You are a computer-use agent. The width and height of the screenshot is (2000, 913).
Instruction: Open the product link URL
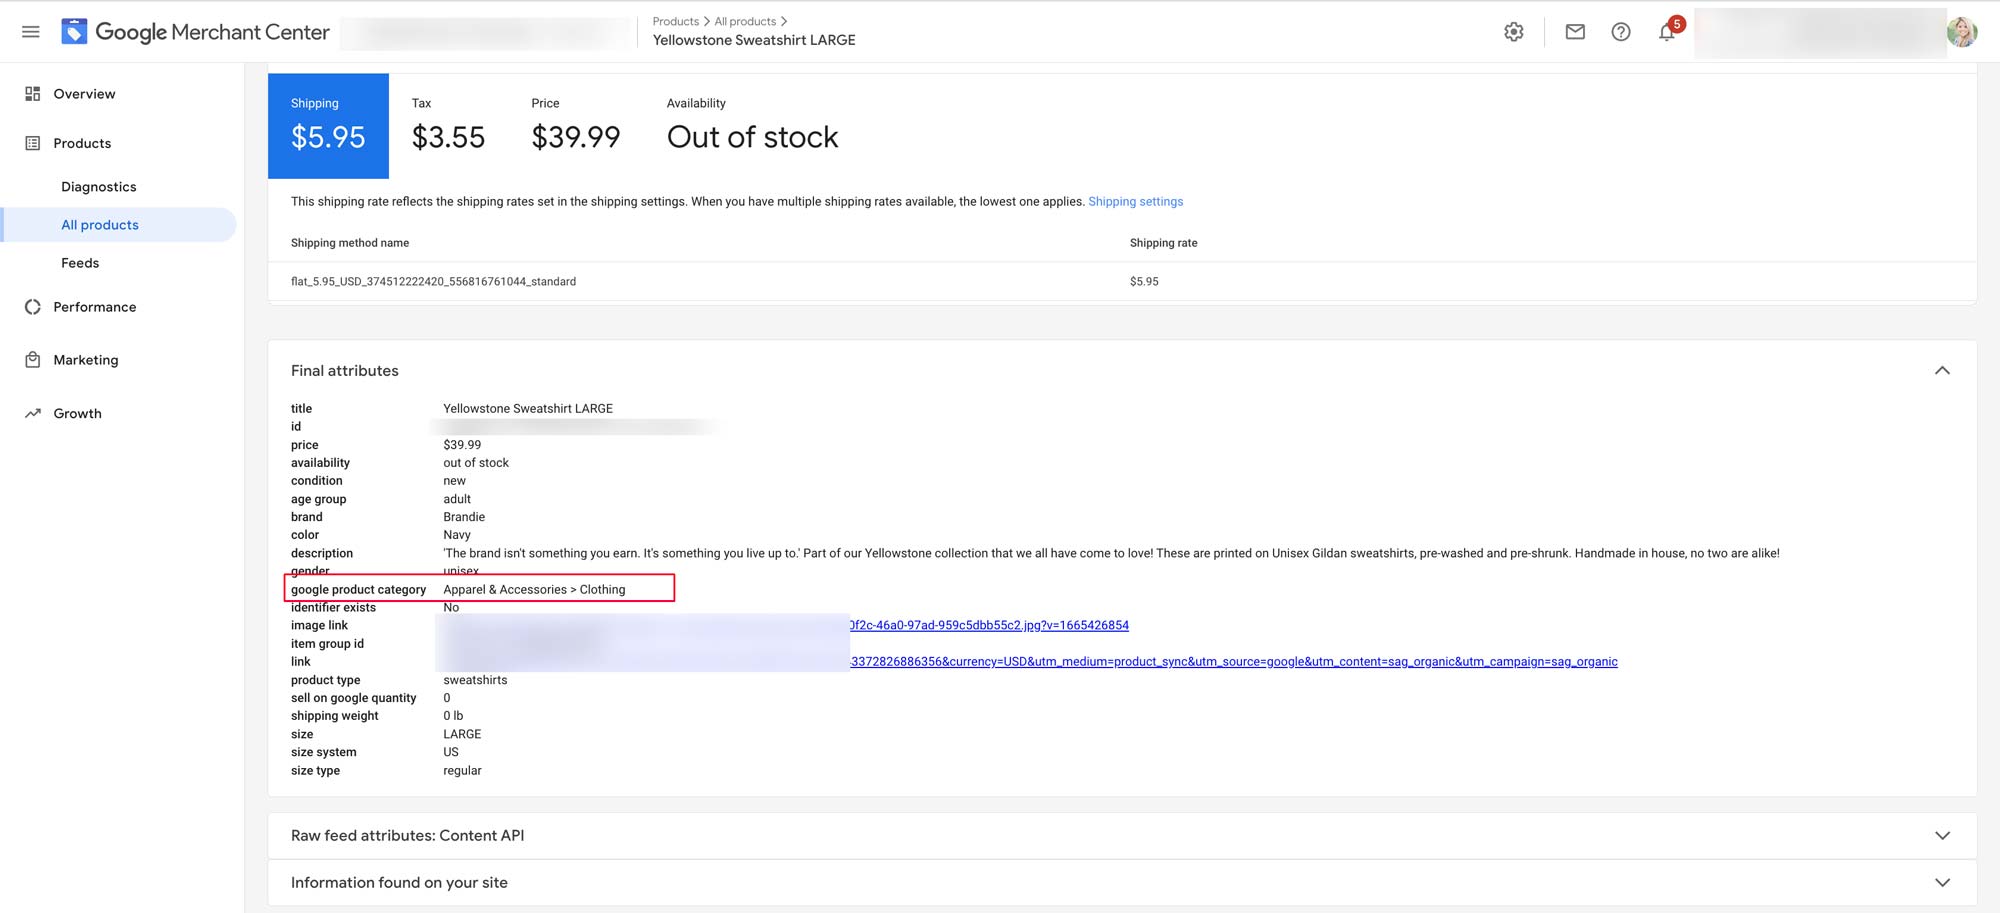[x=1234, y=662]
